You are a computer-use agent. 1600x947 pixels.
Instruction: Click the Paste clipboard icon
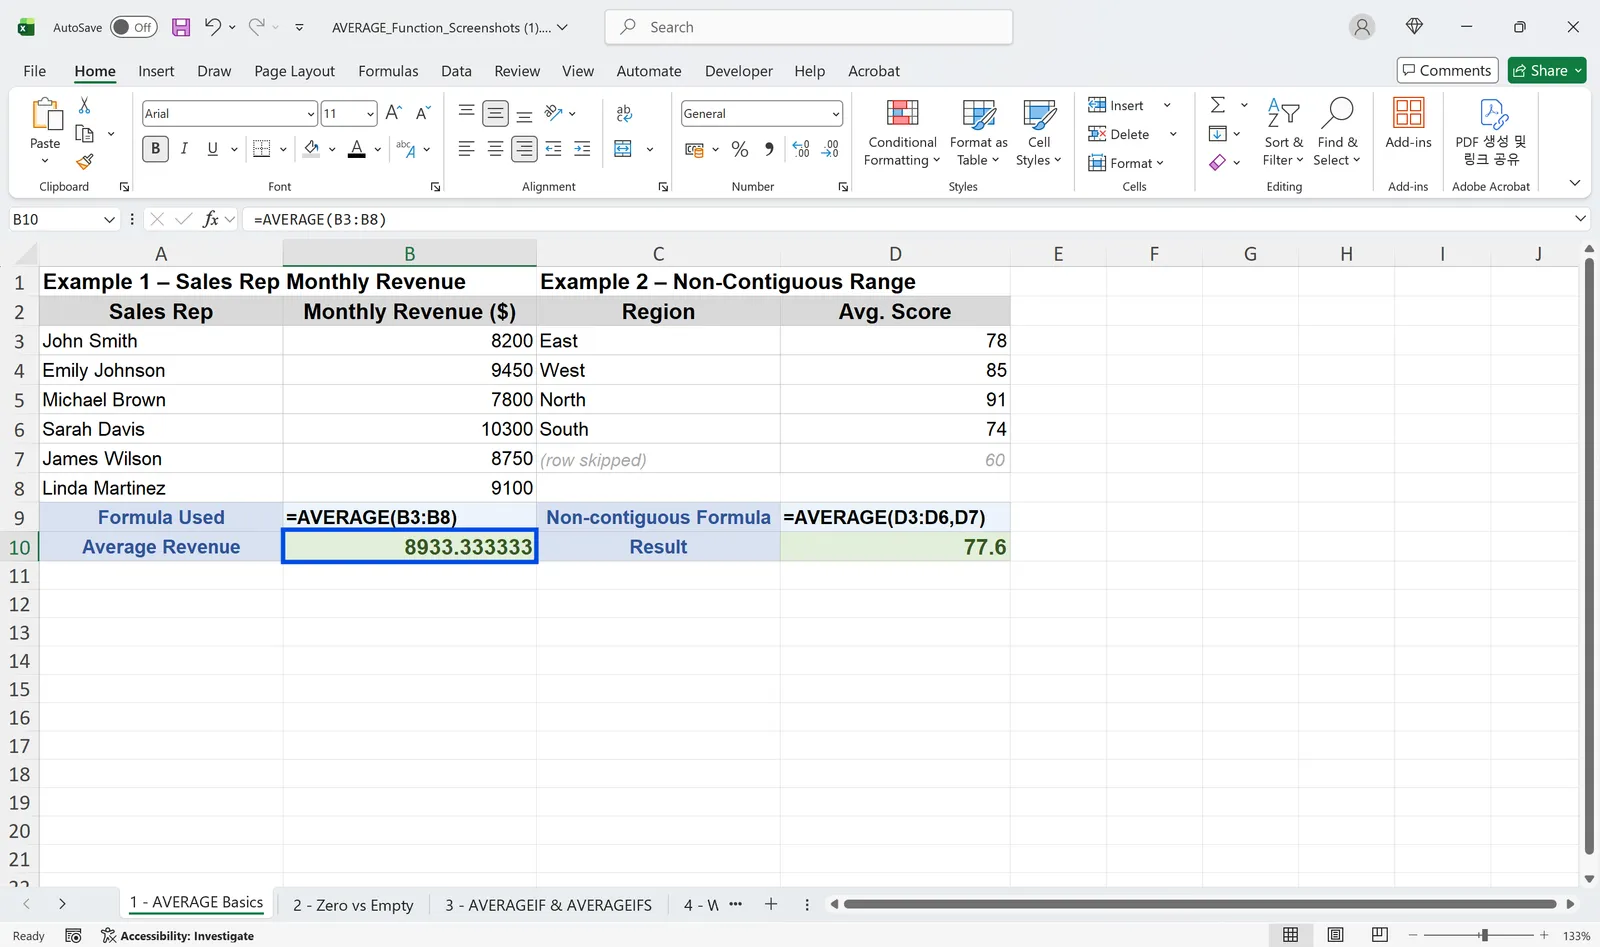(46, 114)
